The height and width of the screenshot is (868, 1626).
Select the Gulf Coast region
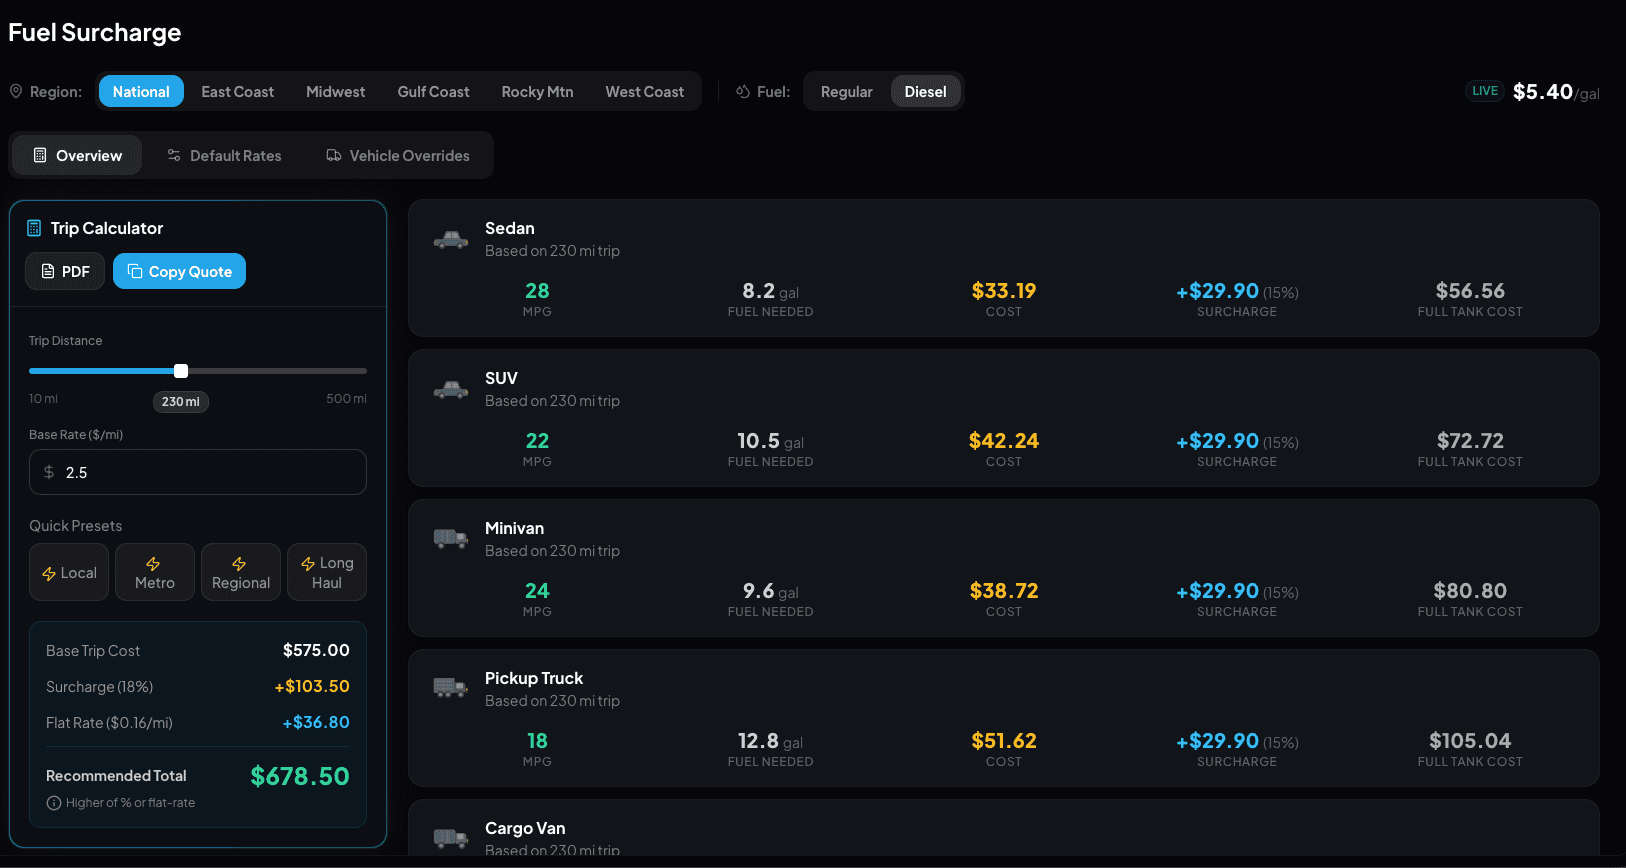[x=433, y=91]
